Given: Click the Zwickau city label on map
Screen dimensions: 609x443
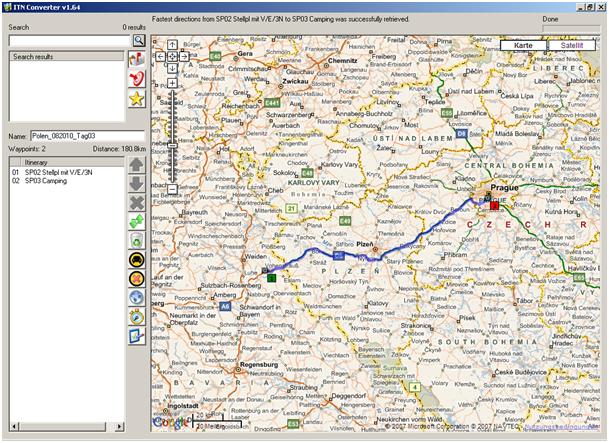Looking at the screenshot, I should (295, 81).
